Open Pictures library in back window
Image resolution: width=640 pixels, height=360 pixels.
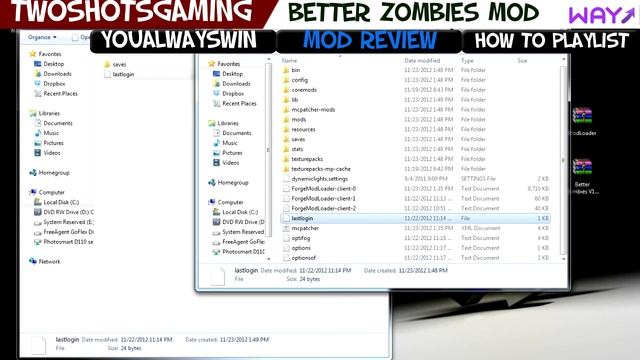pyautogui.click(x=53, y=143)
